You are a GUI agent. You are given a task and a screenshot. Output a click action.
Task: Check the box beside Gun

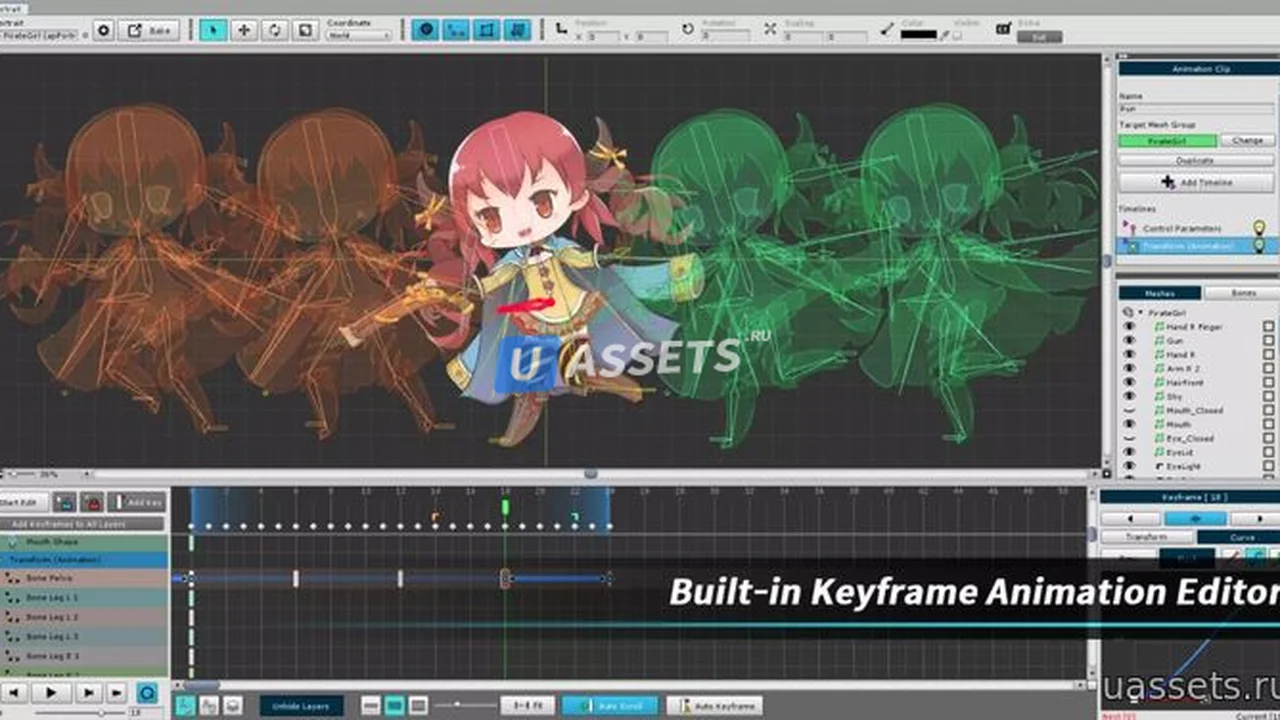[1269, 341]
